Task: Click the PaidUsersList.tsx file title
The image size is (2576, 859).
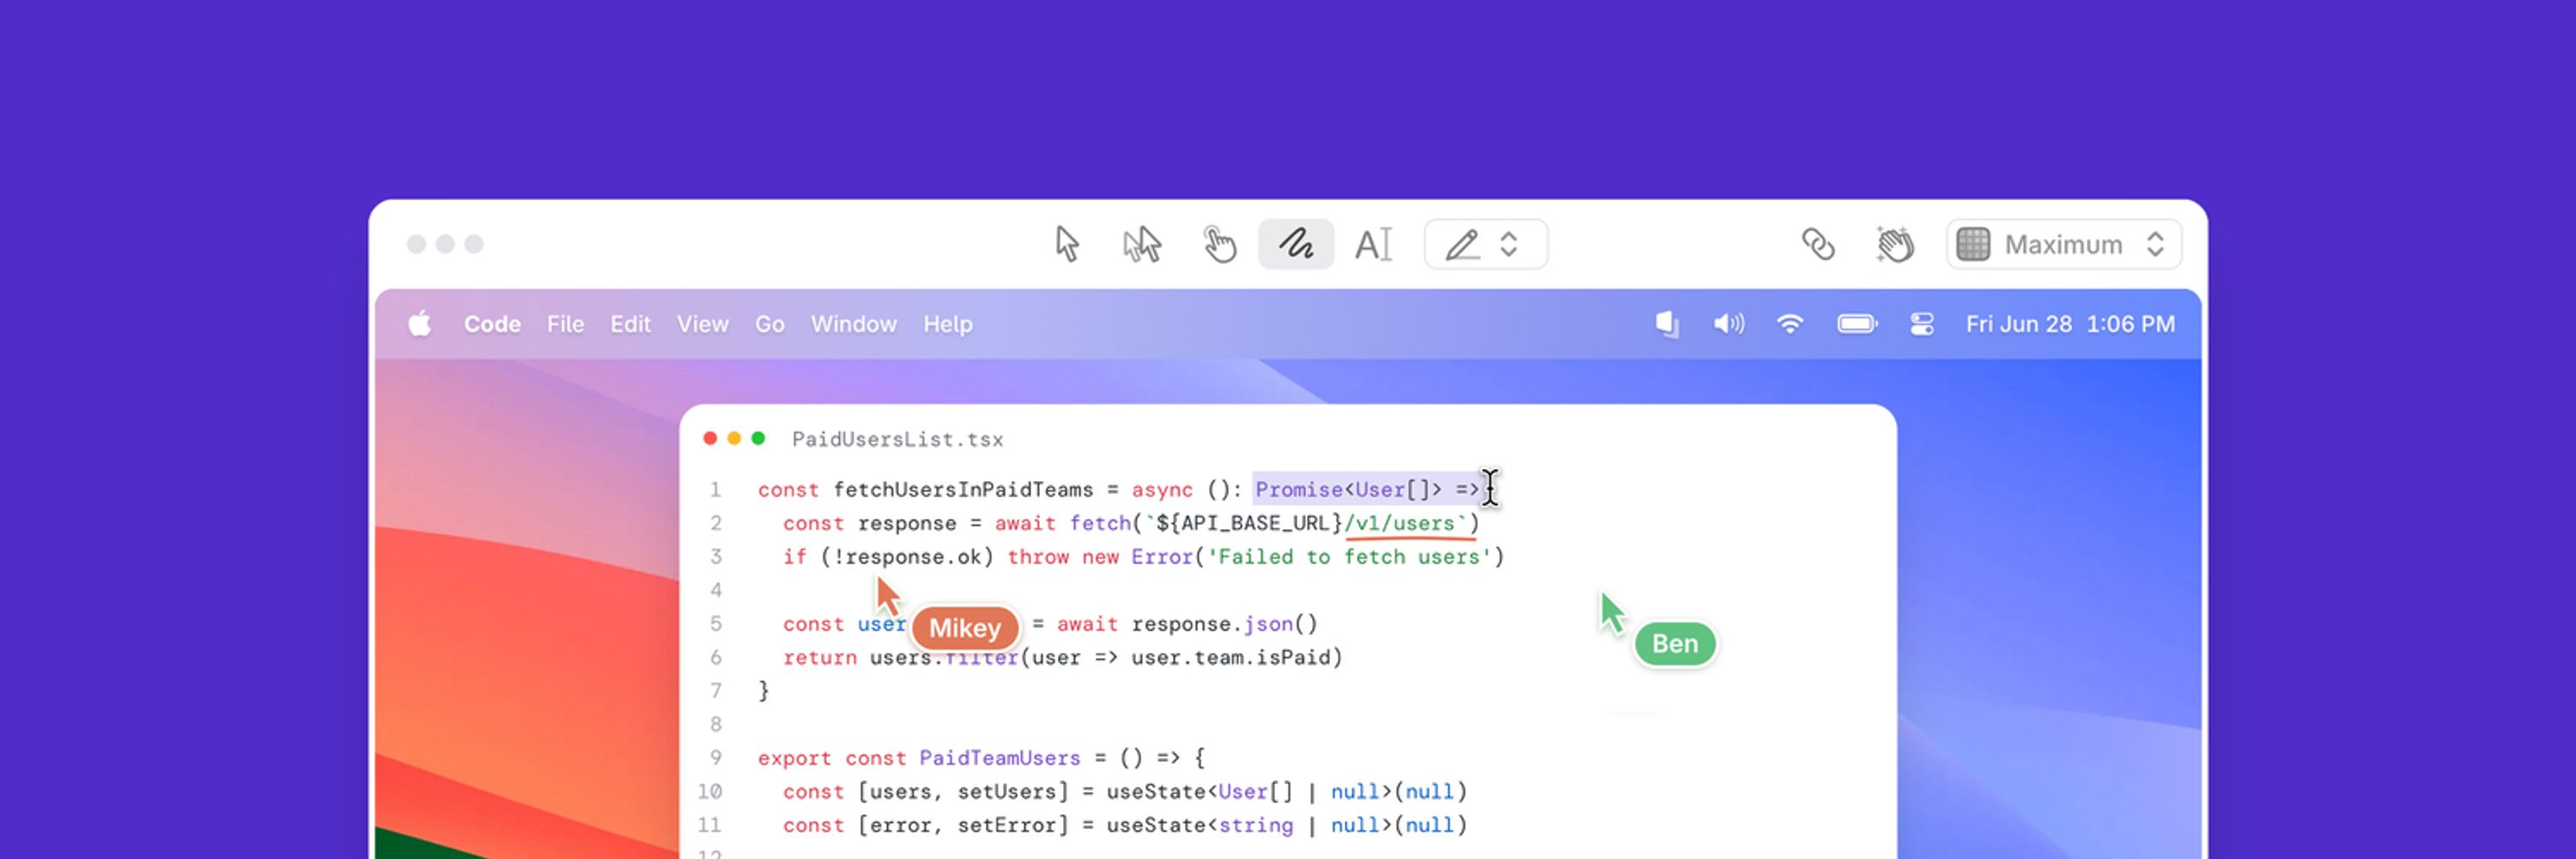Action: pos(898,439)
